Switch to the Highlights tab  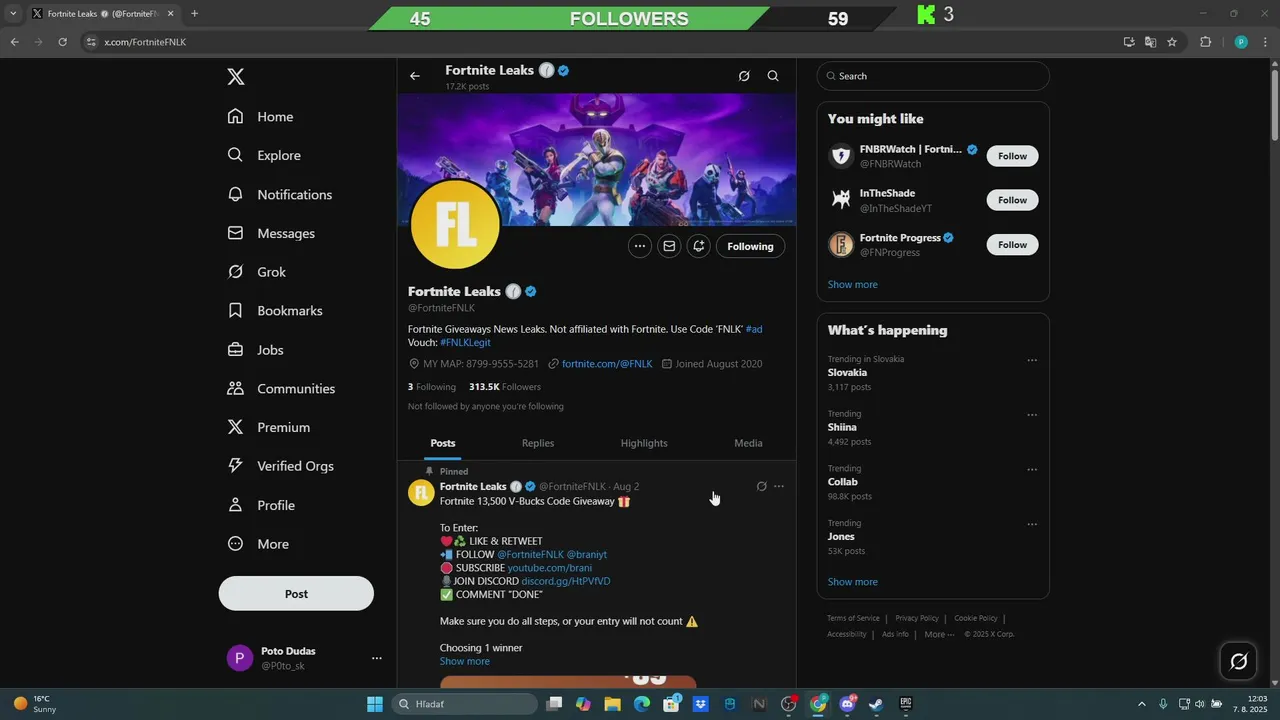(x=644, y=443)
